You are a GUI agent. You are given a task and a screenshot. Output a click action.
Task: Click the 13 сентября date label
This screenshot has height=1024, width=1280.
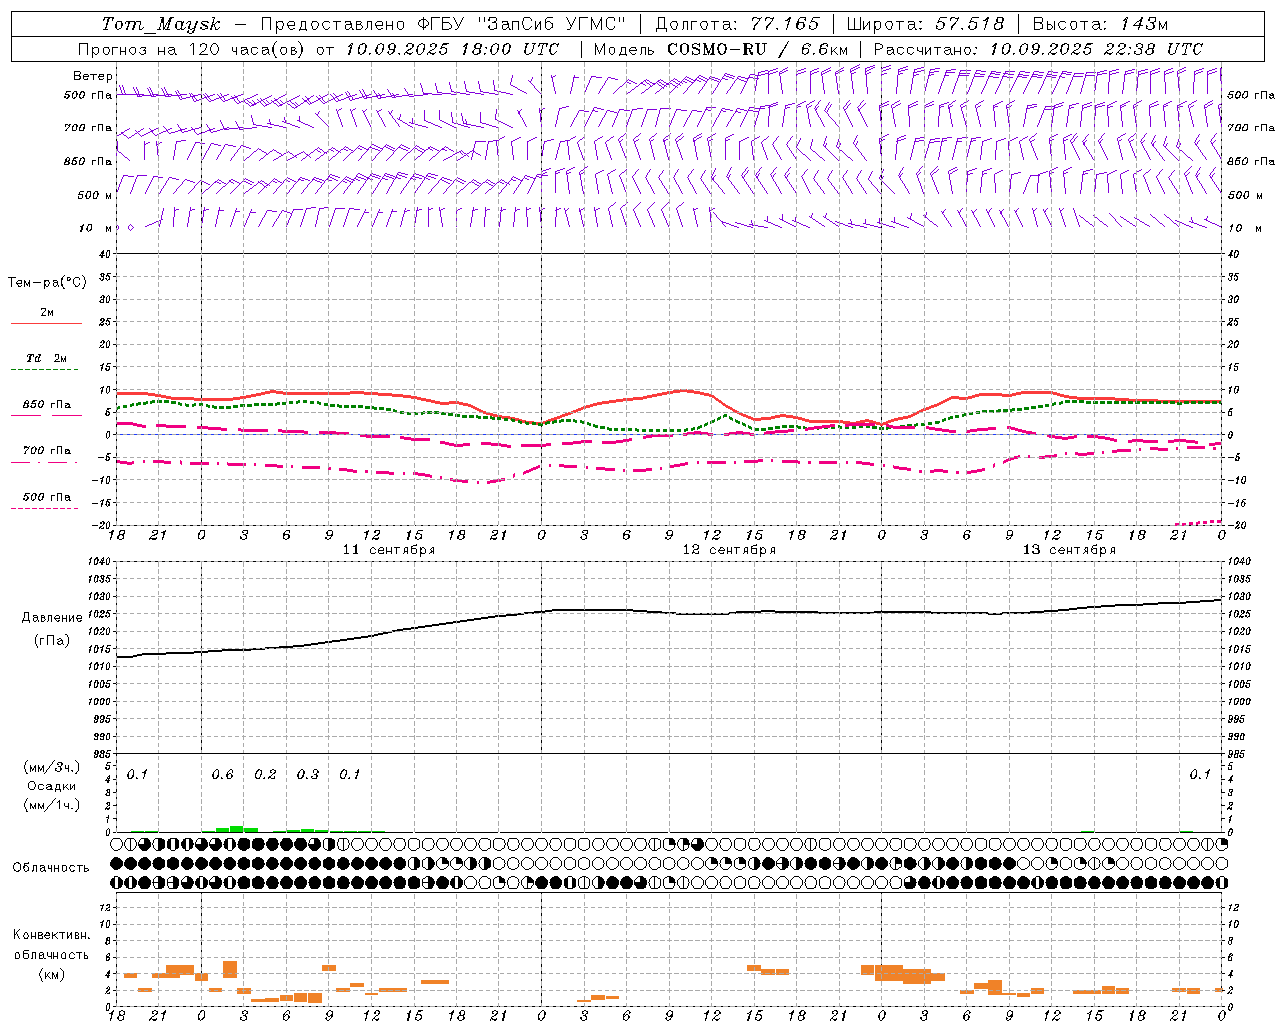tap(1069, 550)
